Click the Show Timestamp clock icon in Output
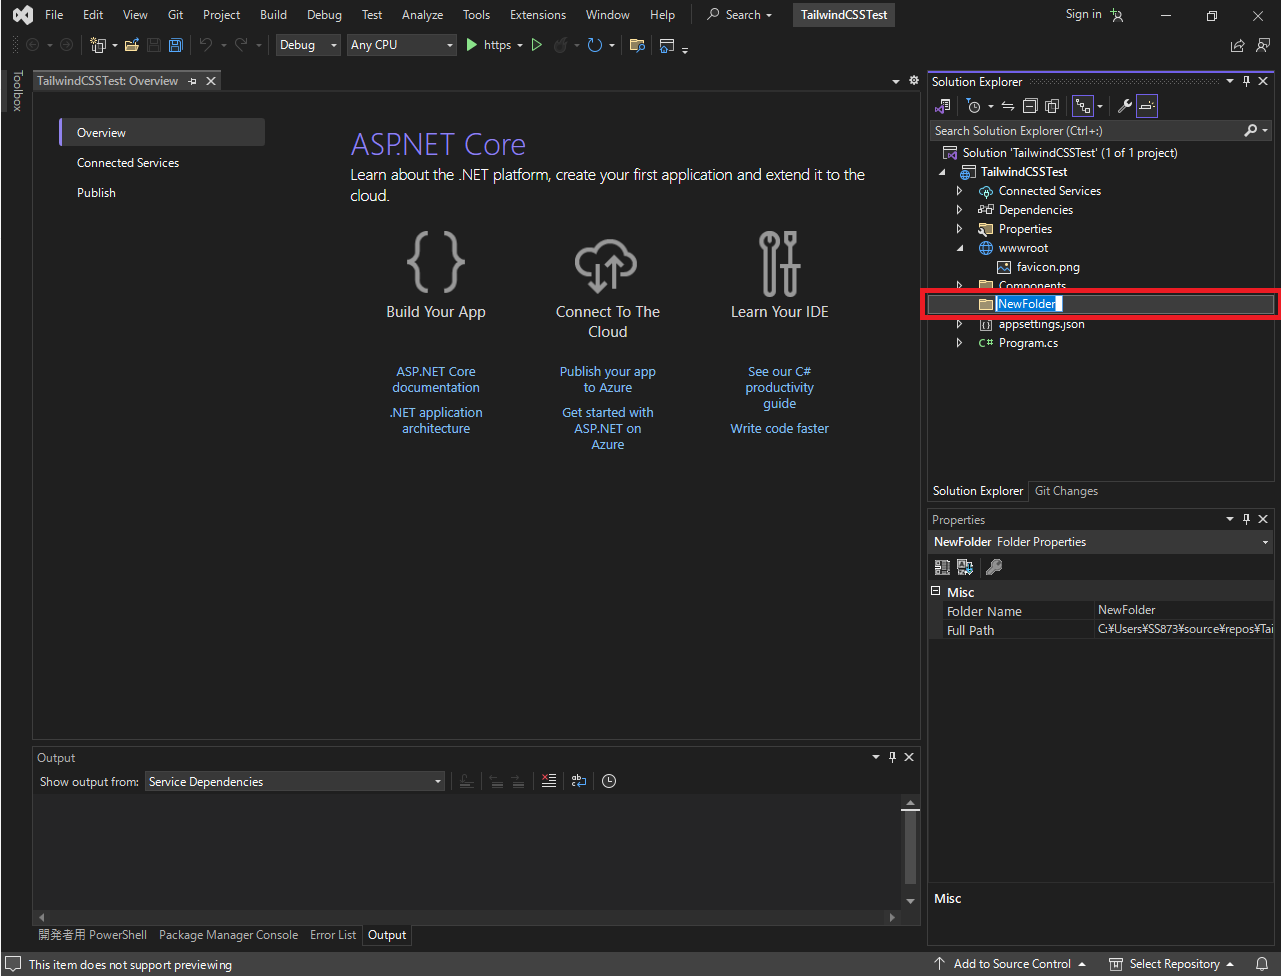 pyautogui.click(x=609, y=781)
